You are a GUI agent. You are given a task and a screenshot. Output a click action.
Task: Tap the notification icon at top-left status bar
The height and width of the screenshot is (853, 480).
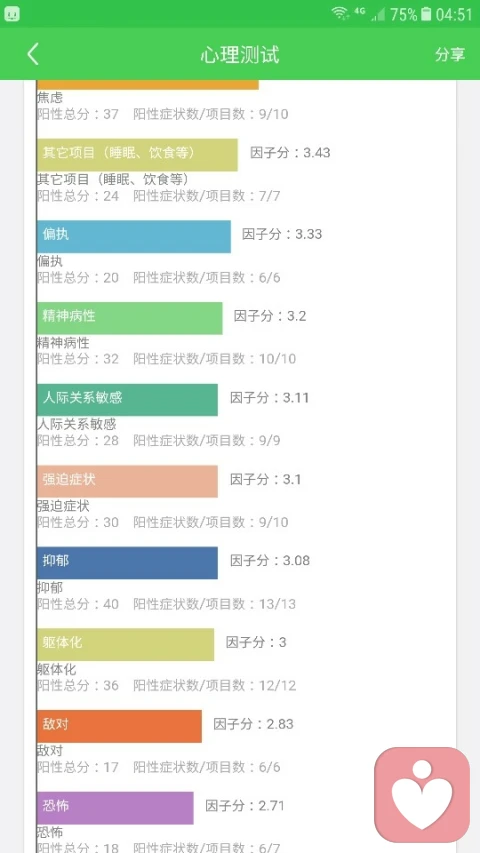tap(12, 14)
